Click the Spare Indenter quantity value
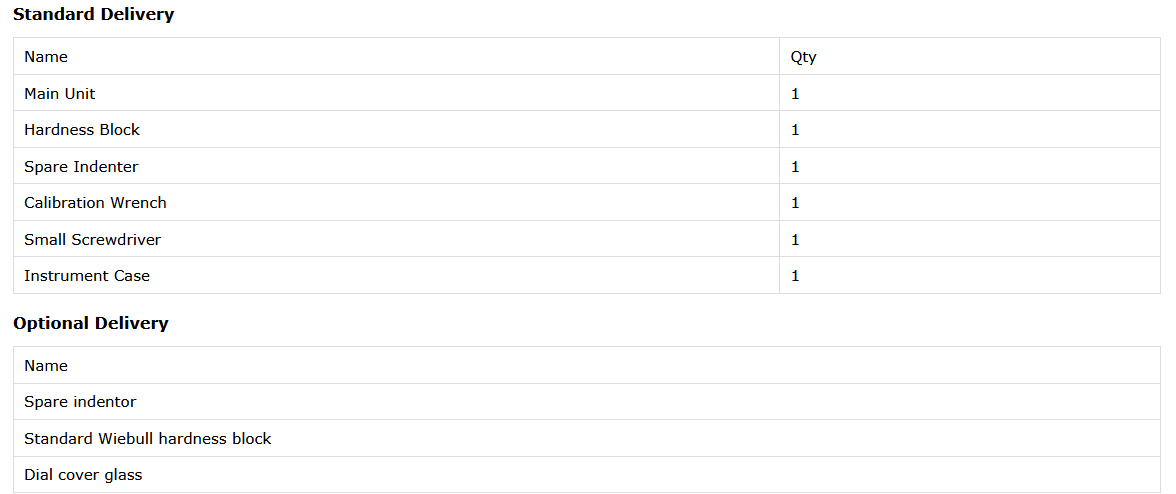 coord(795,166)
